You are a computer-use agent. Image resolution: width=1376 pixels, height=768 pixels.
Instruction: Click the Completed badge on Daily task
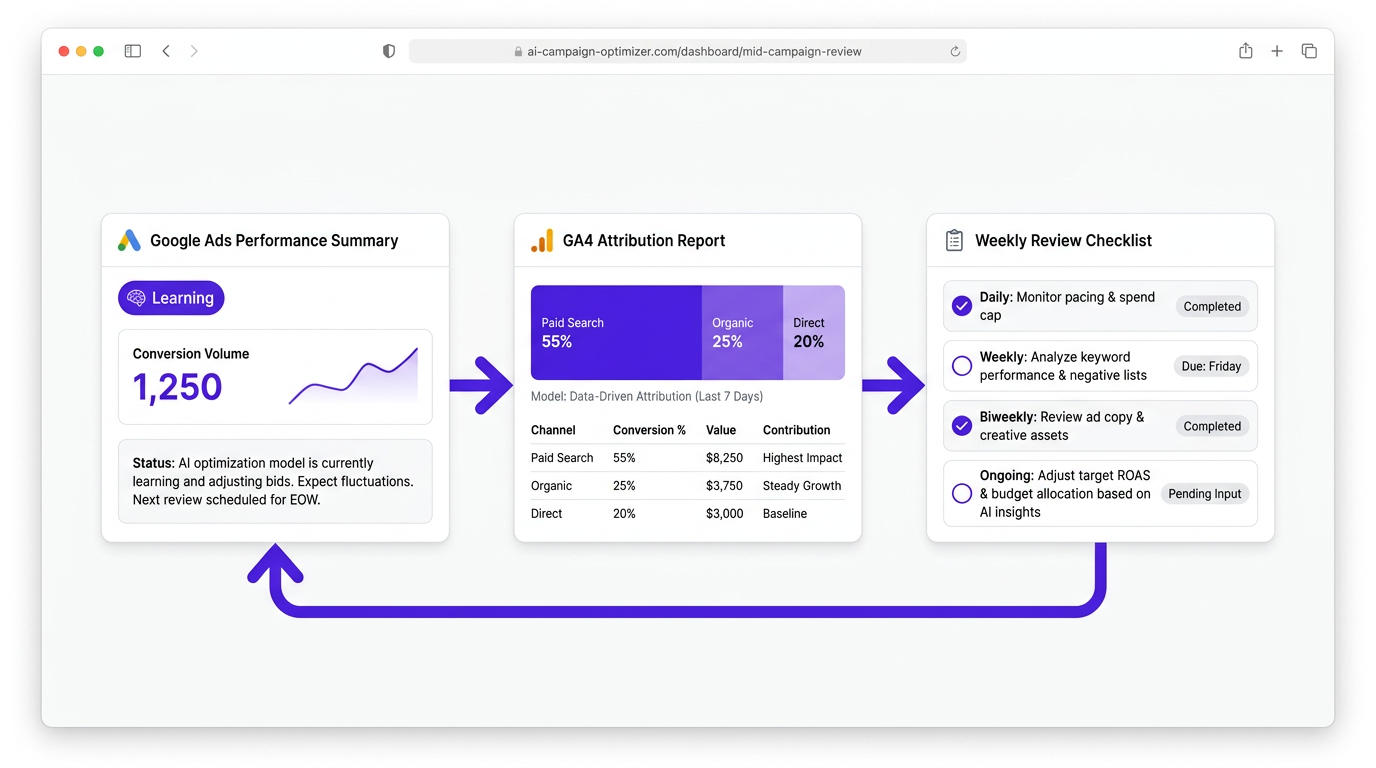click(1212, 306)
